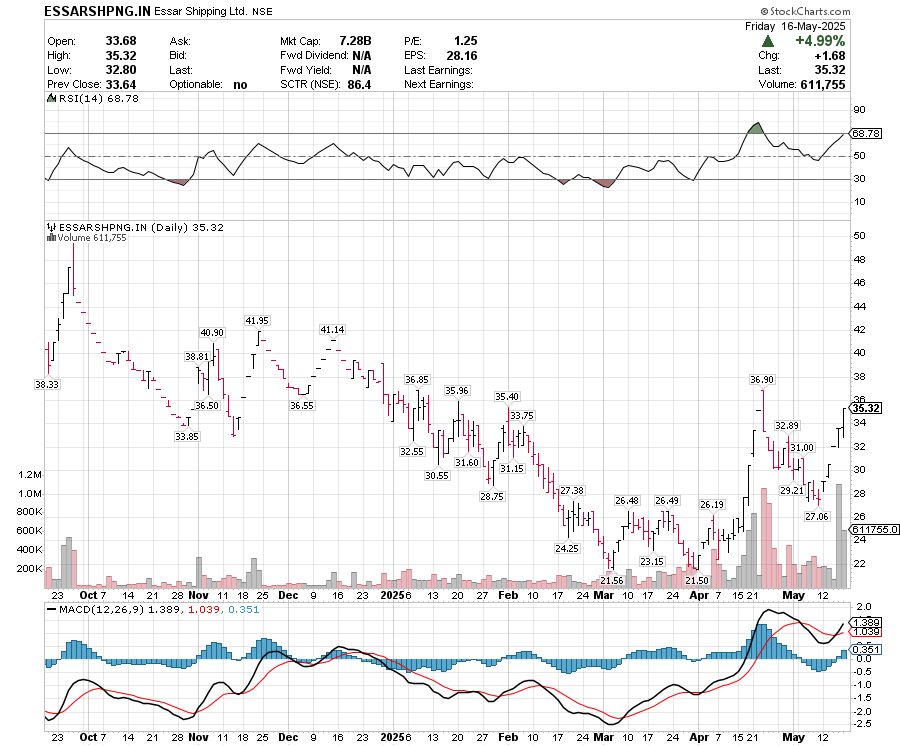Click the MACD legend line icon
Image resolution: width=900 pixels, height=746 pixels.
pos(51,610)
